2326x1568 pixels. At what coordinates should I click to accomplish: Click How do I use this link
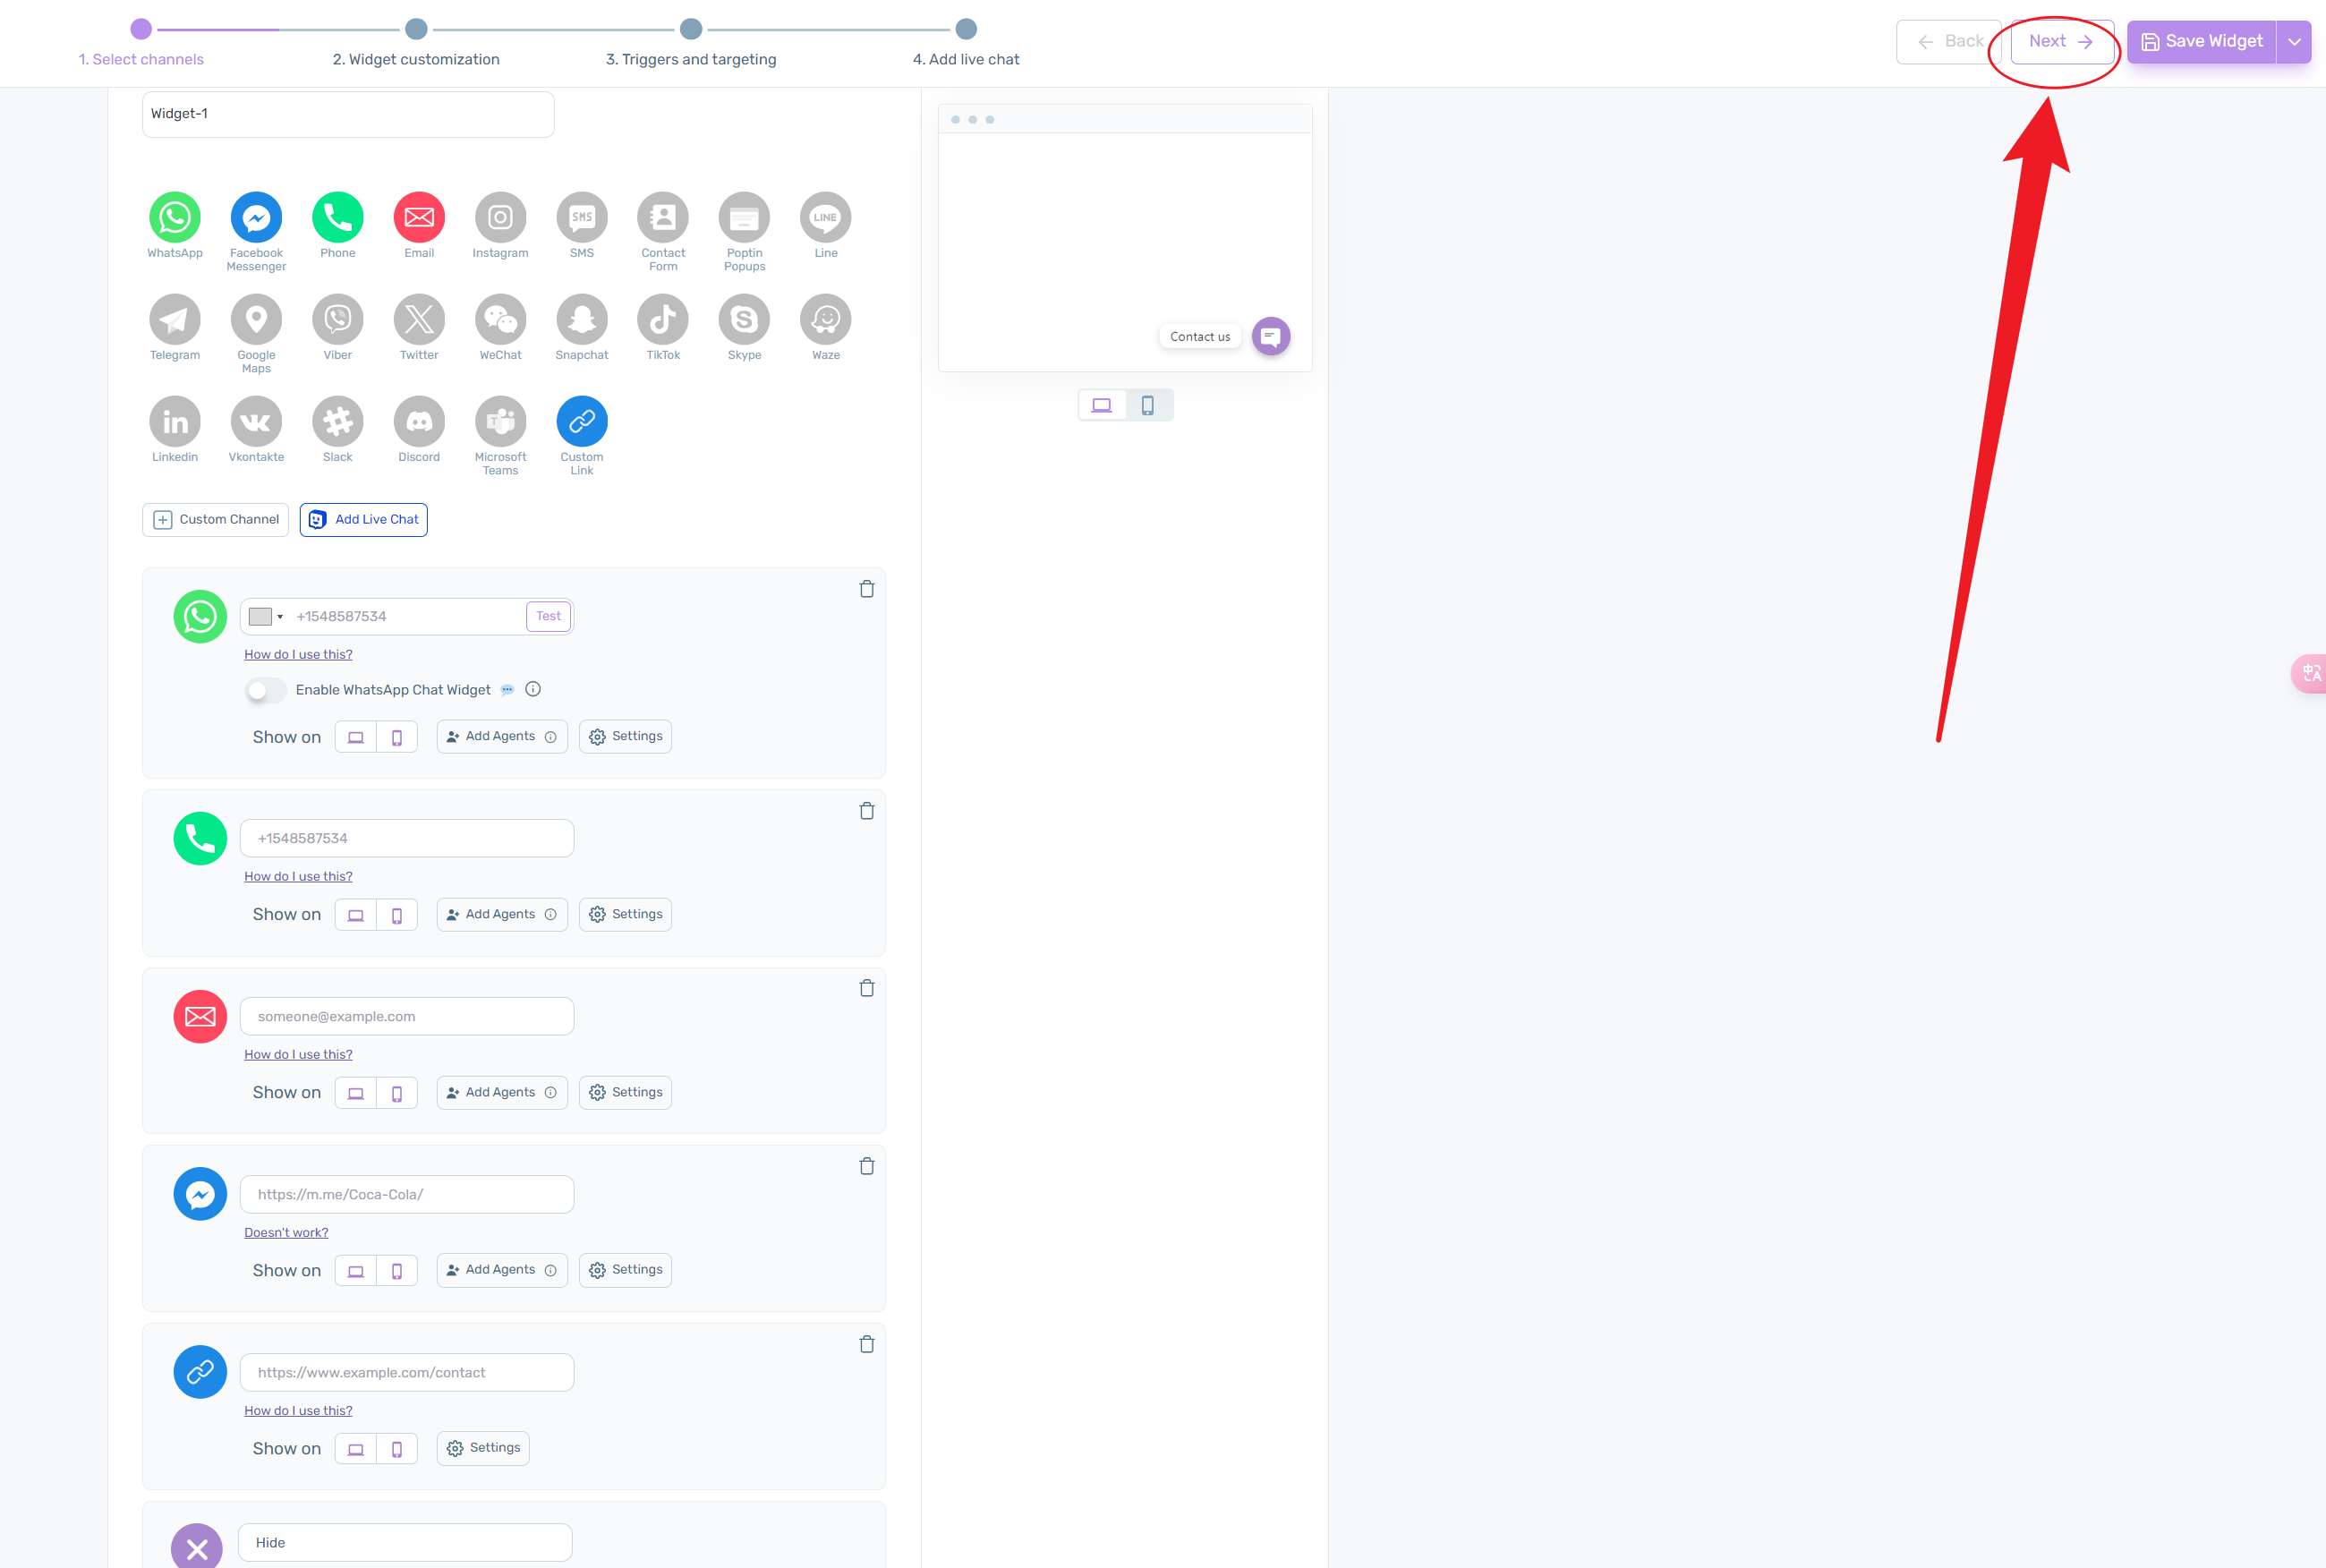coord(297,652)
